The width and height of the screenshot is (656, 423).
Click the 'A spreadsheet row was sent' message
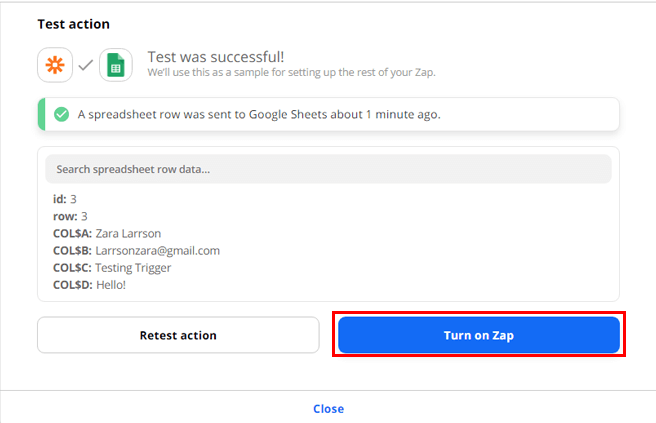point(200,114)
